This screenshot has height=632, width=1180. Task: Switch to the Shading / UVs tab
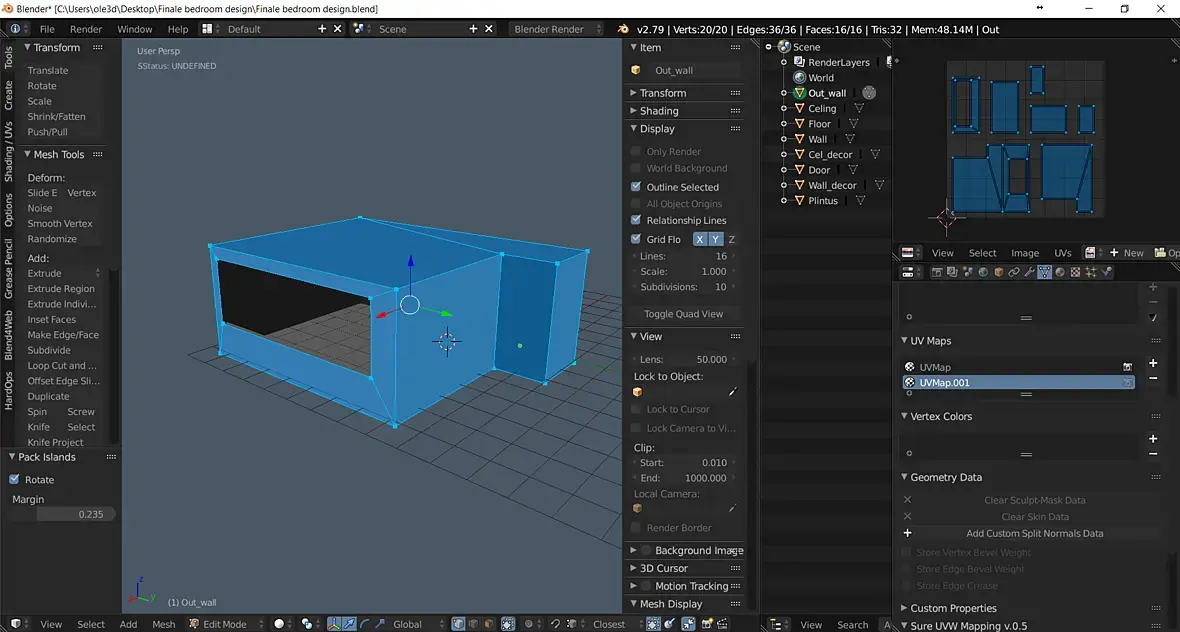[x=8, y=152]
